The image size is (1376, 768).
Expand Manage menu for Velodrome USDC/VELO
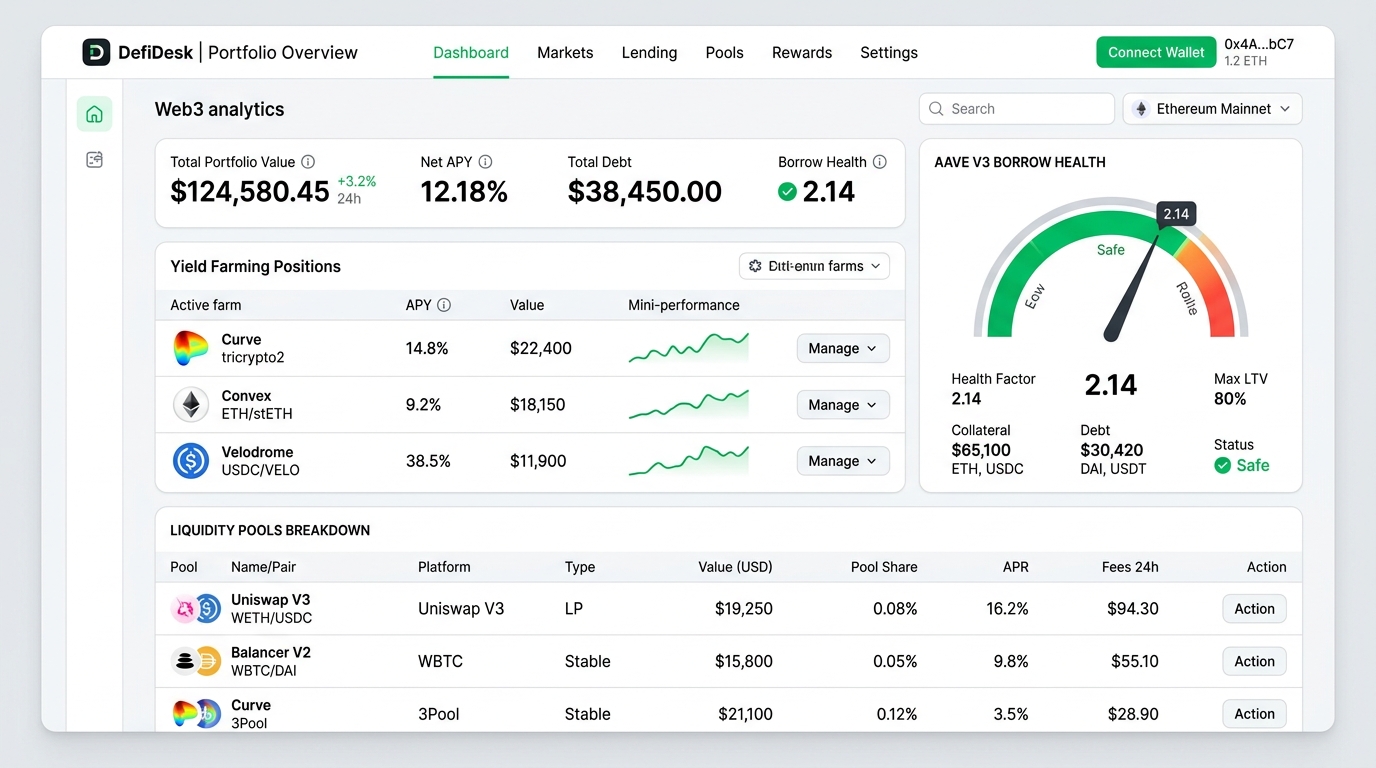(843, 461)
